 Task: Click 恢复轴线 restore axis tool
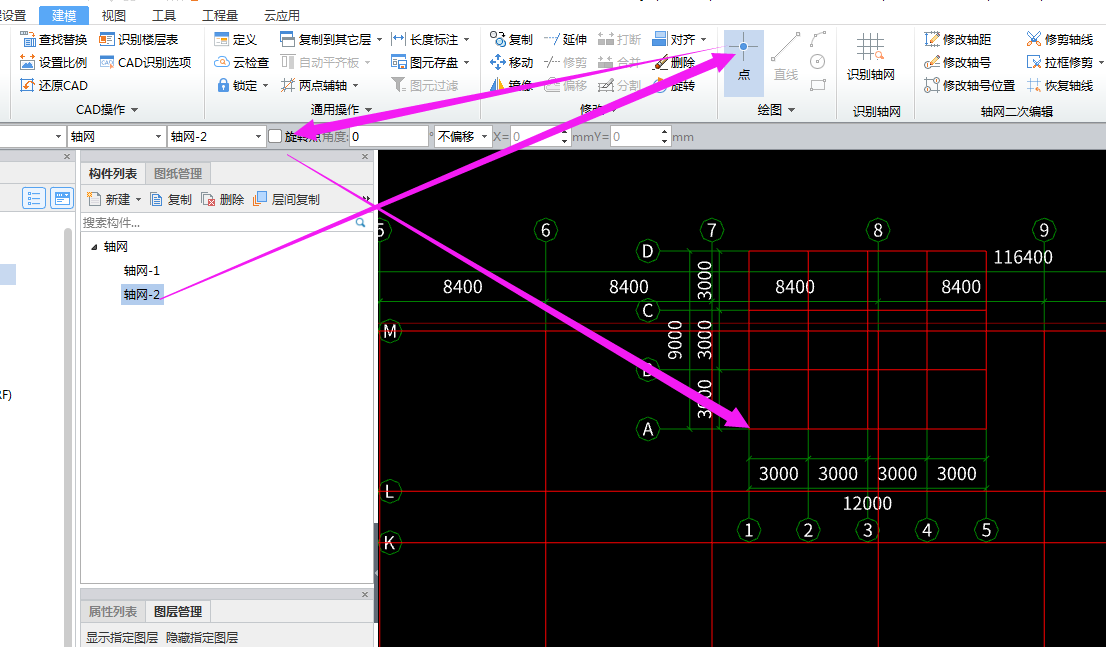tap(1060, 85)
